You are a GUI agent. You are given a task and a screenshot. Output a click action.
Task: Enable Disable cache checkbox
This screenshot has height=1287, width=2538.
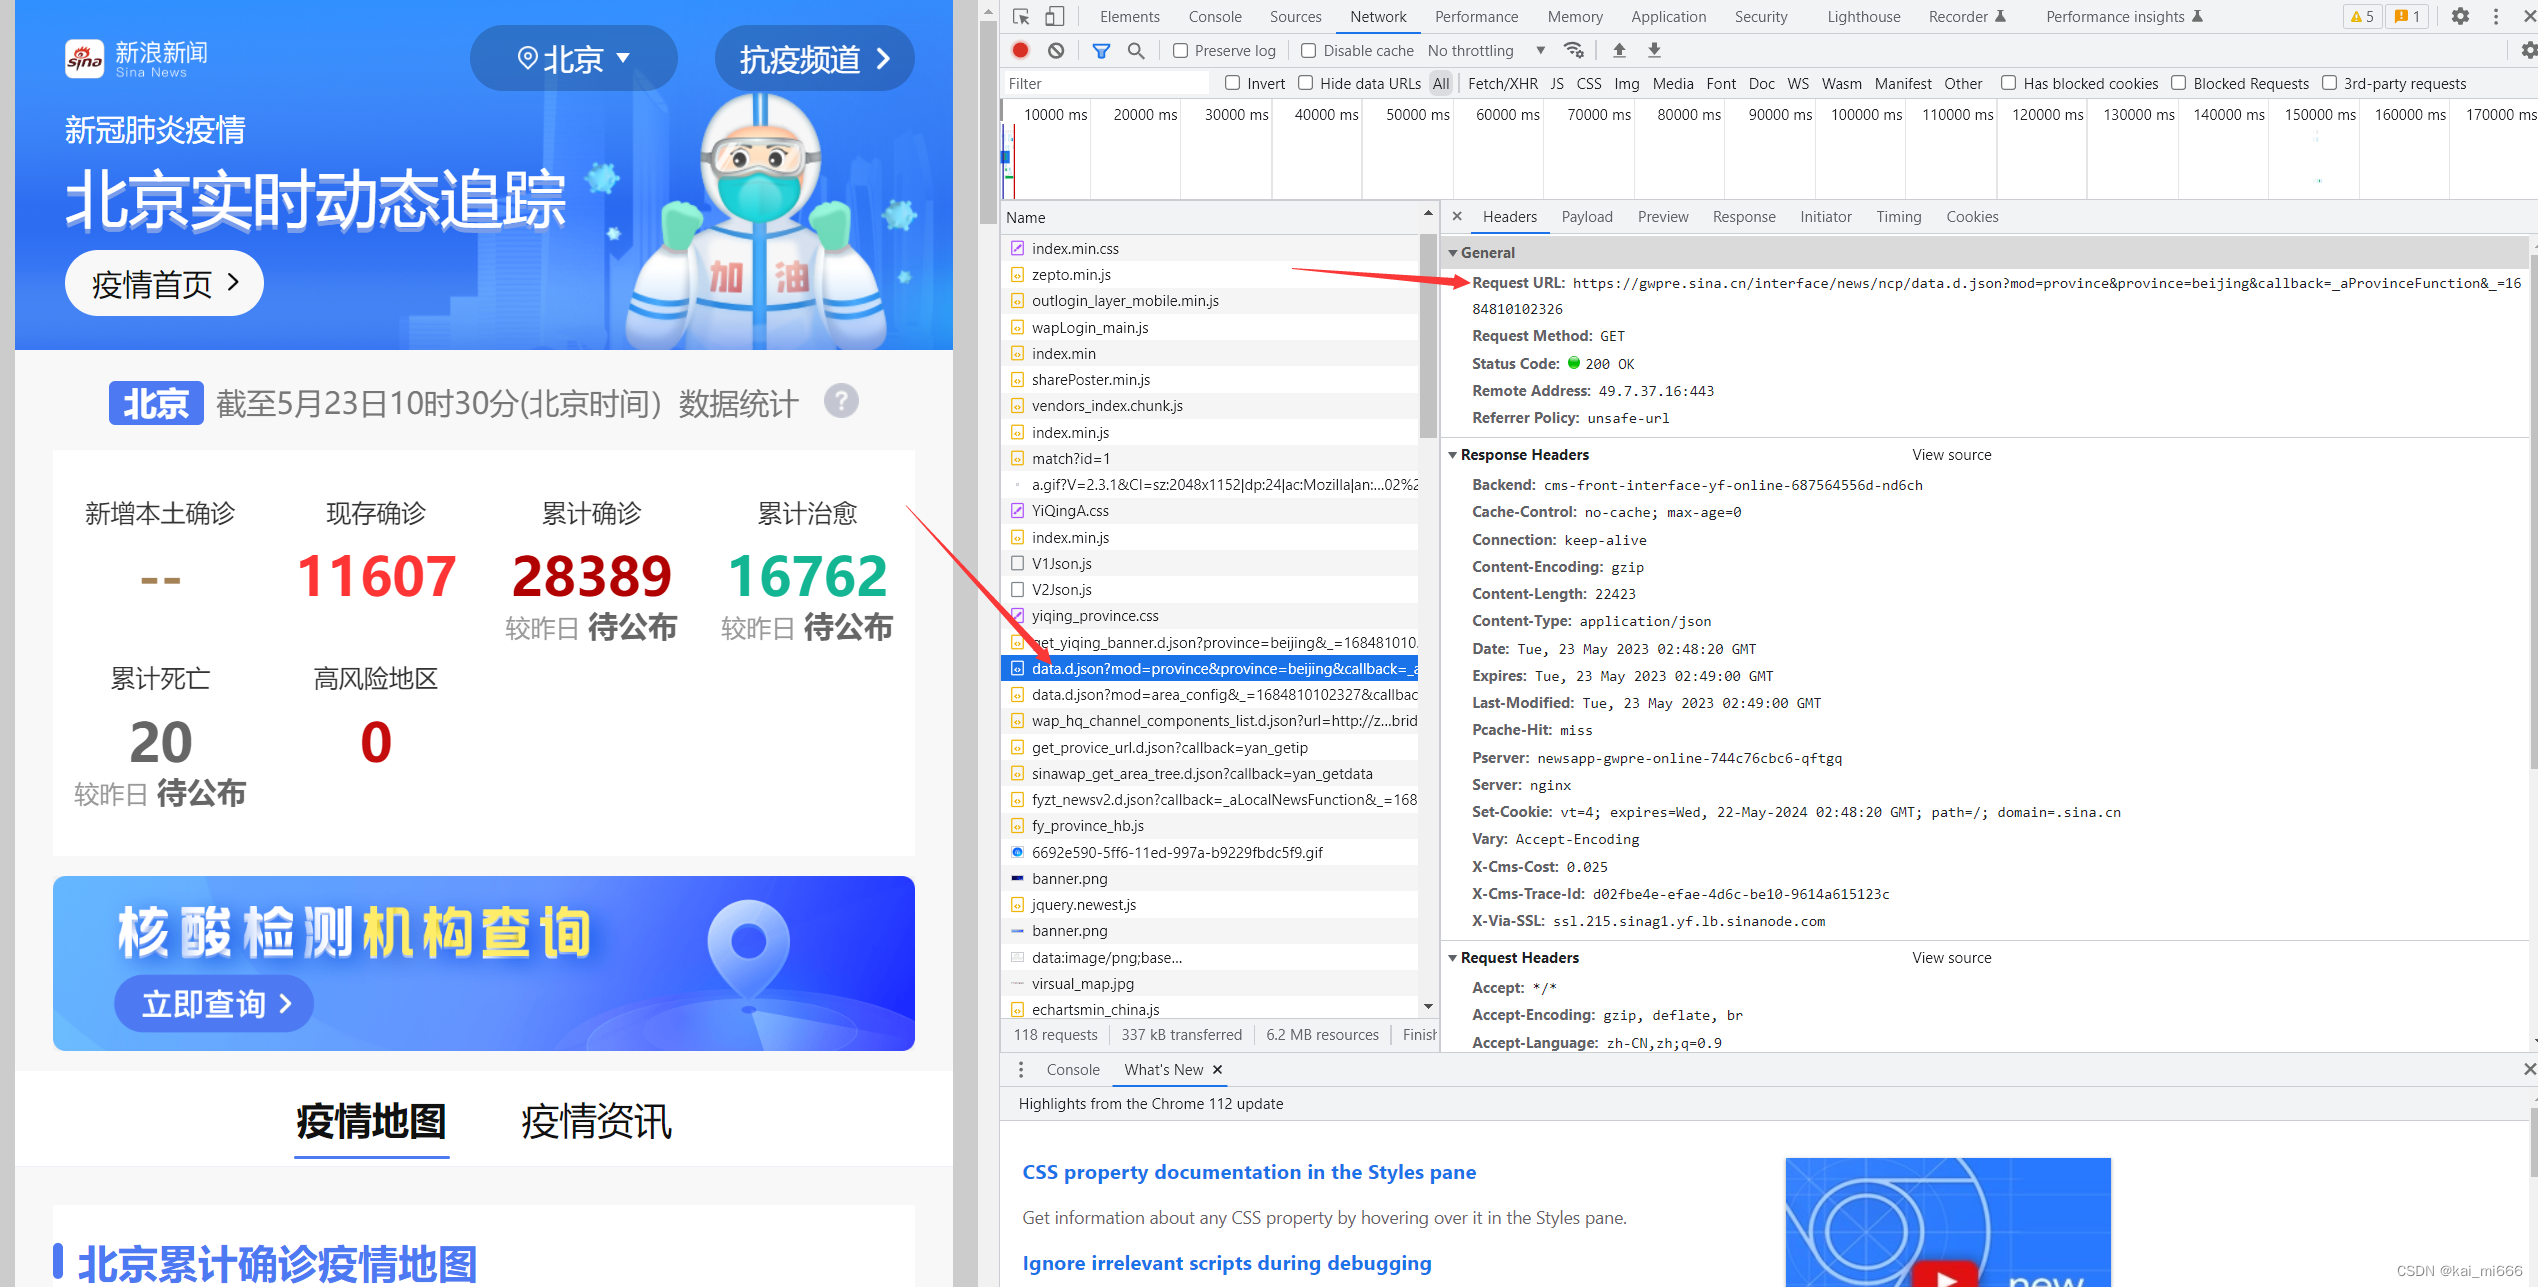pyautogui.click(x=1308, y=51)
